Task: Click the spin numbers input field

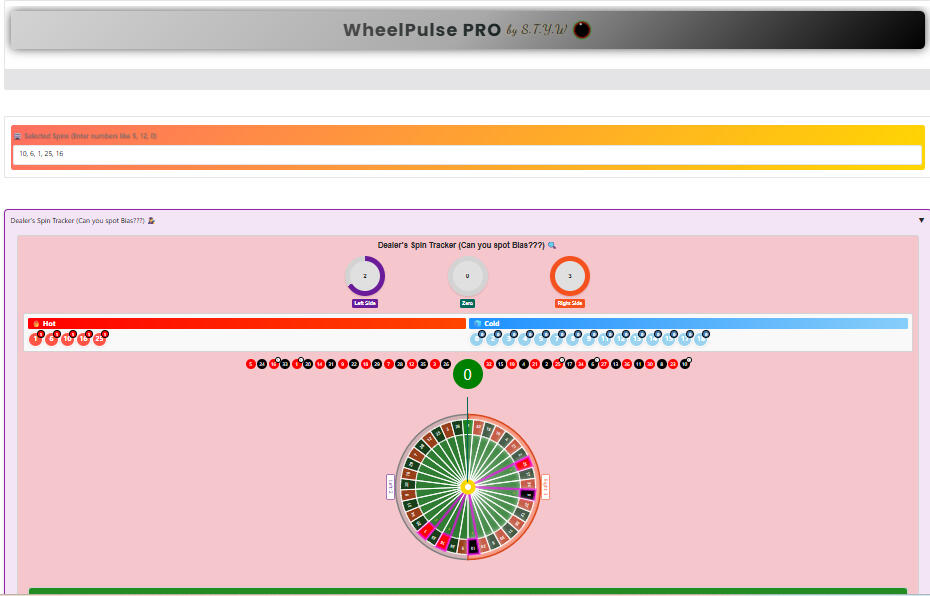Action: coord(465,154)
